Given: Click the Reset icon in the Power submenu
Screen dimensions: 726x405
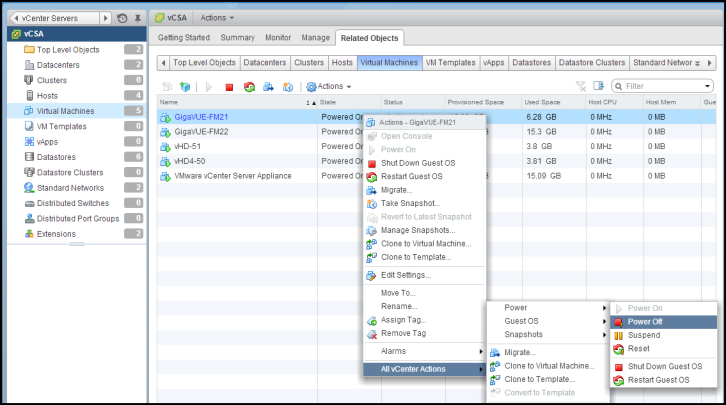Looking at the screenshot, I should [x=618, y=349].
